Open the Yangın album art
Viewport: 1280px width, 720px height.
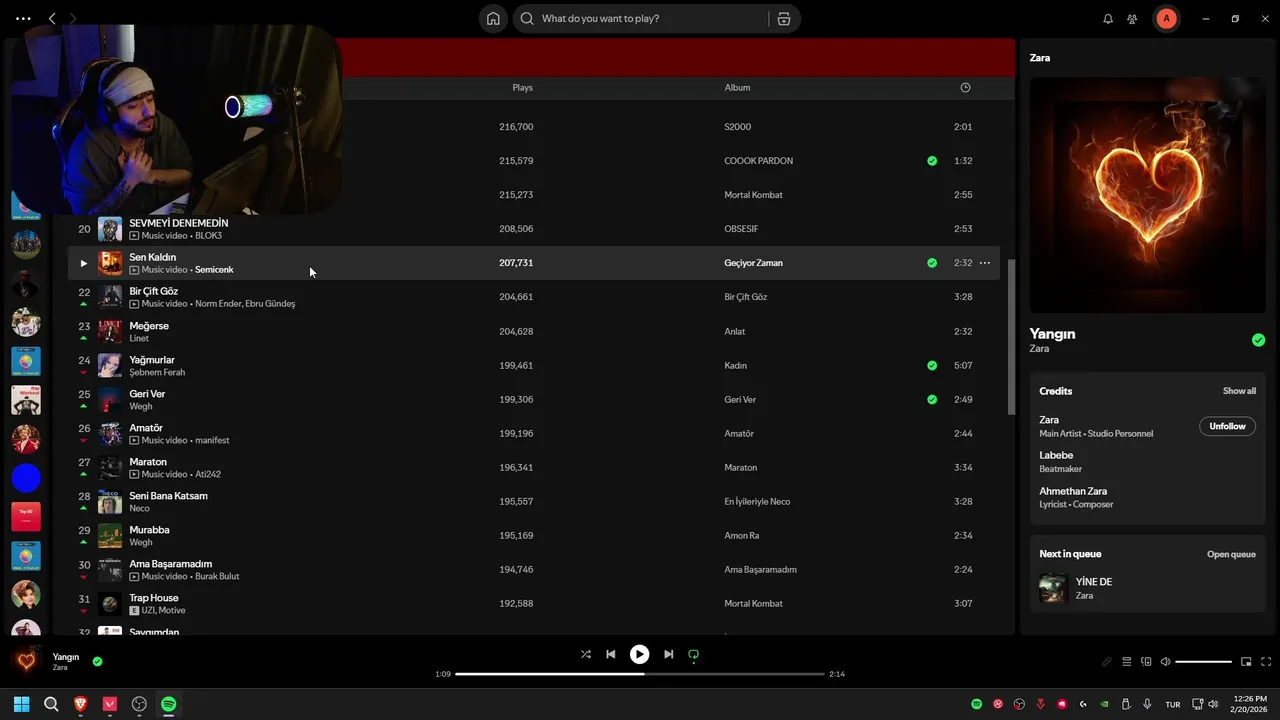[1147, 195]
